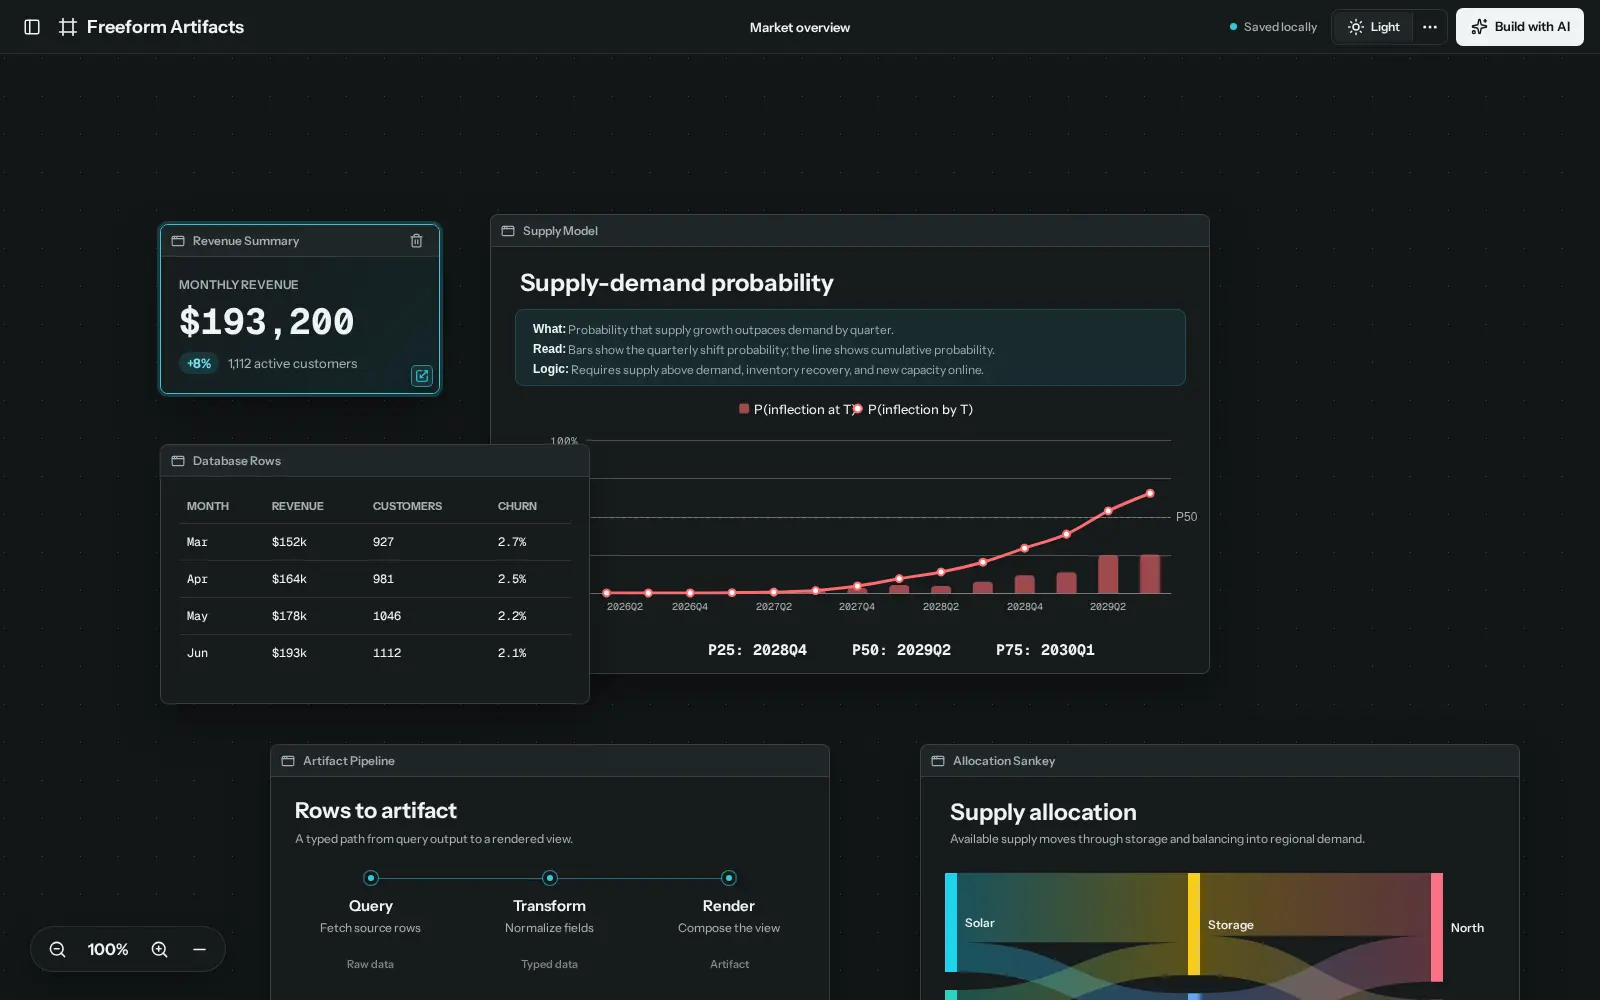Click the REVENUE column header
Image resolution: width=1600 pixels, height=1000 pixels.
click(x=298, y=506)
